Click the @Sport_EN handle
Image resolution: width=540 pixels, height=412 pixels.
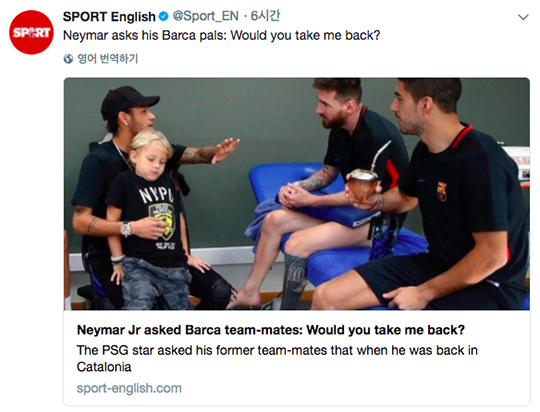pyautogui.click(x=206, y=16)
